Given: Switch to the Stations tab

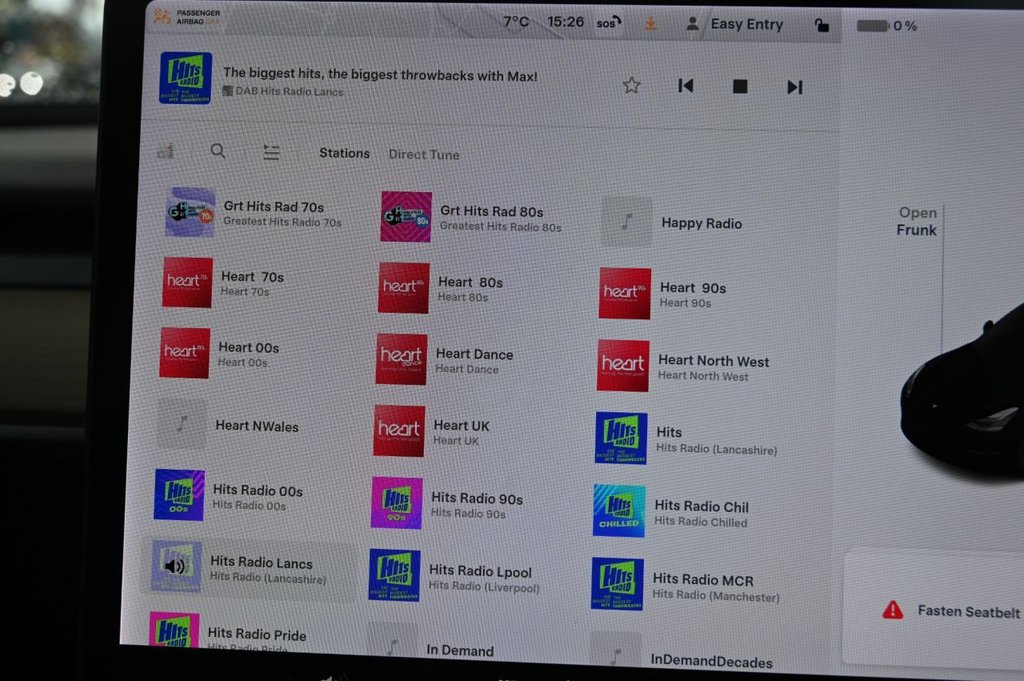Looking at the screenshot, I should pyautogui.click(x=344, y=153).
